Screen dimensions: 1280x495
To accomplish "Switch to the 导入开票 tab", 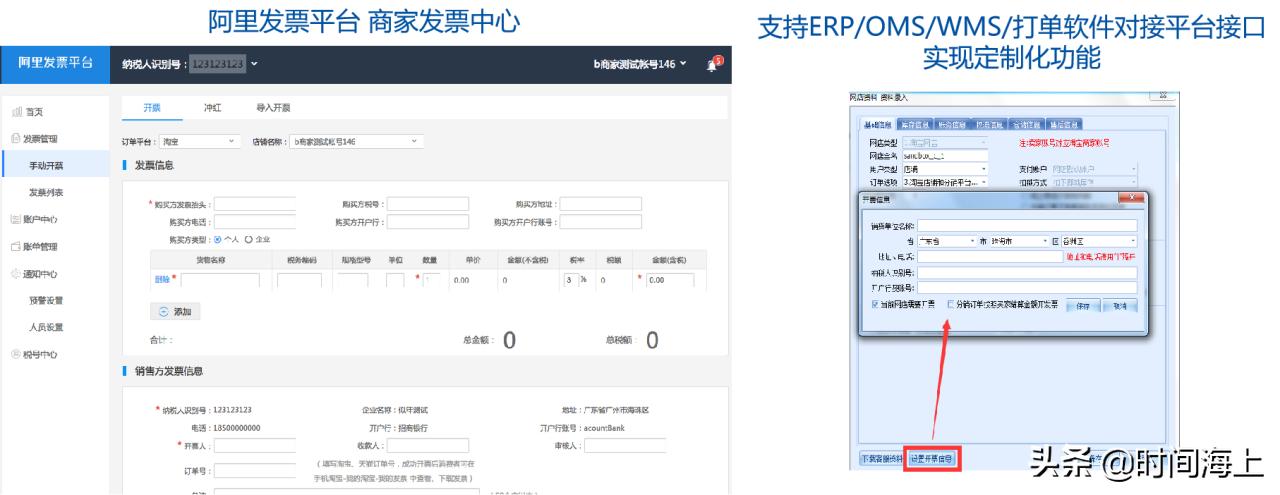I will (x=273, y=107).
